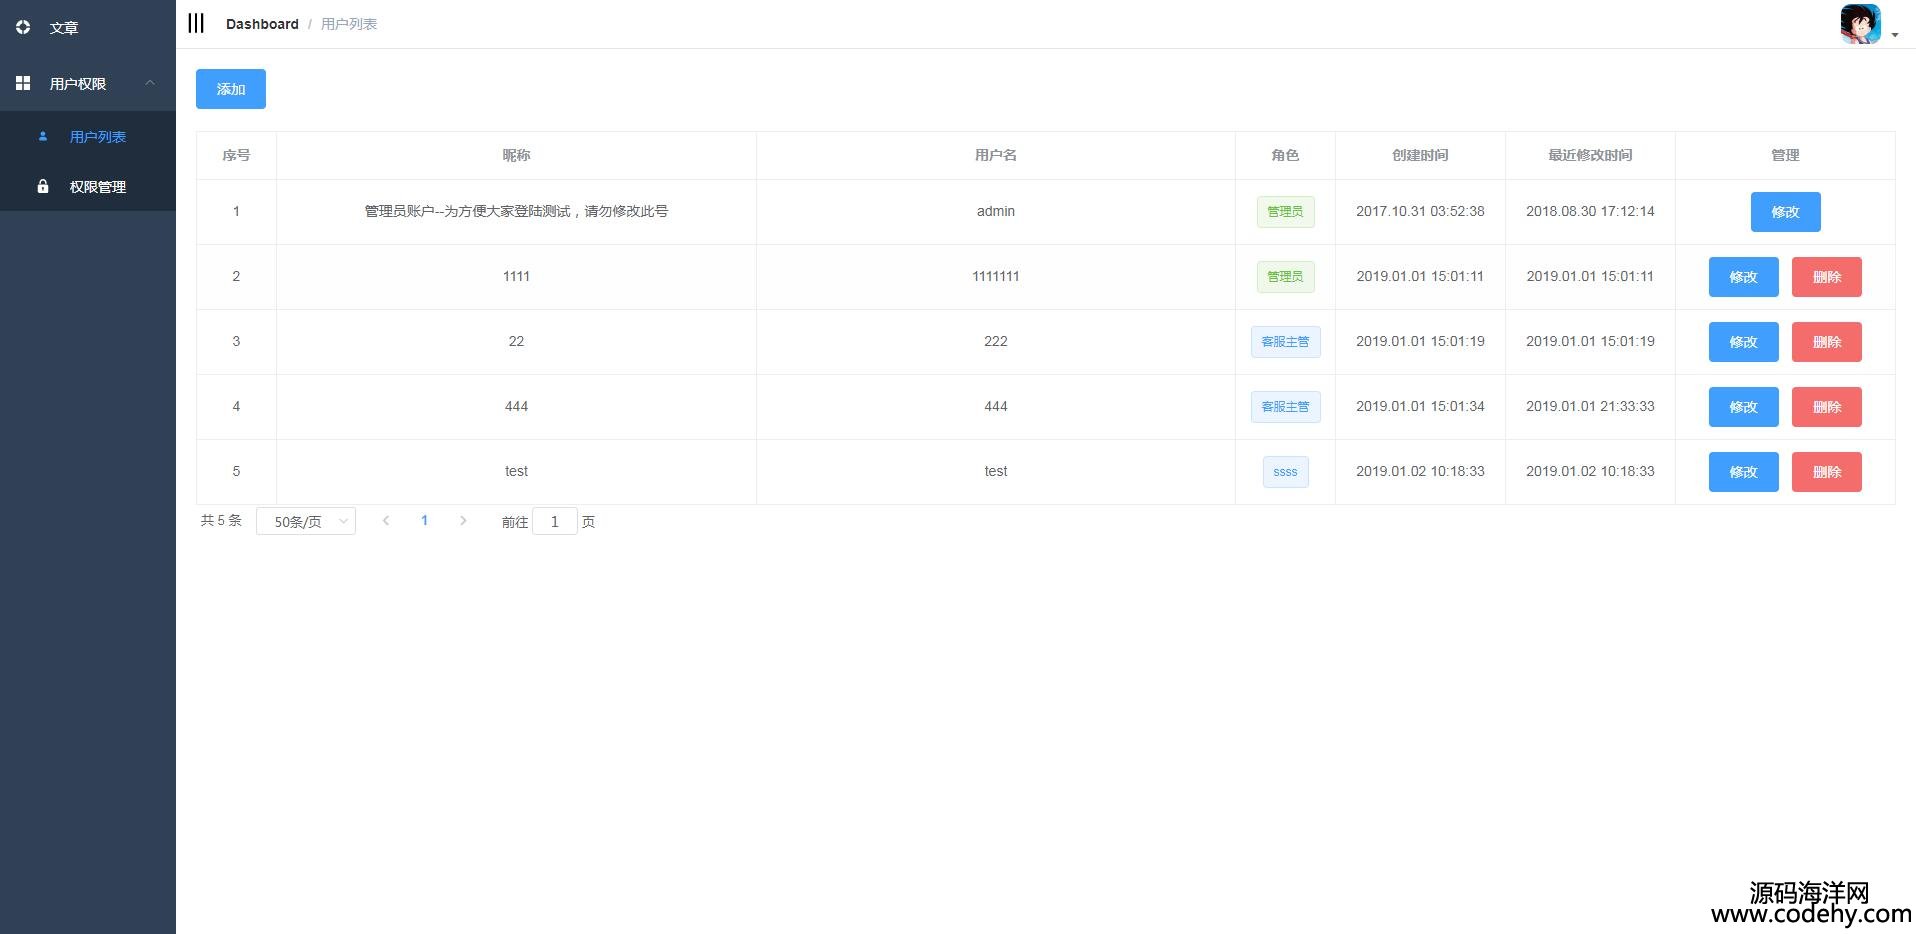The height and width of the screenshot is (934, 1916).
Task: Click 修改 for user 222
Action: pyautogui.click(x=1743, y=342)
